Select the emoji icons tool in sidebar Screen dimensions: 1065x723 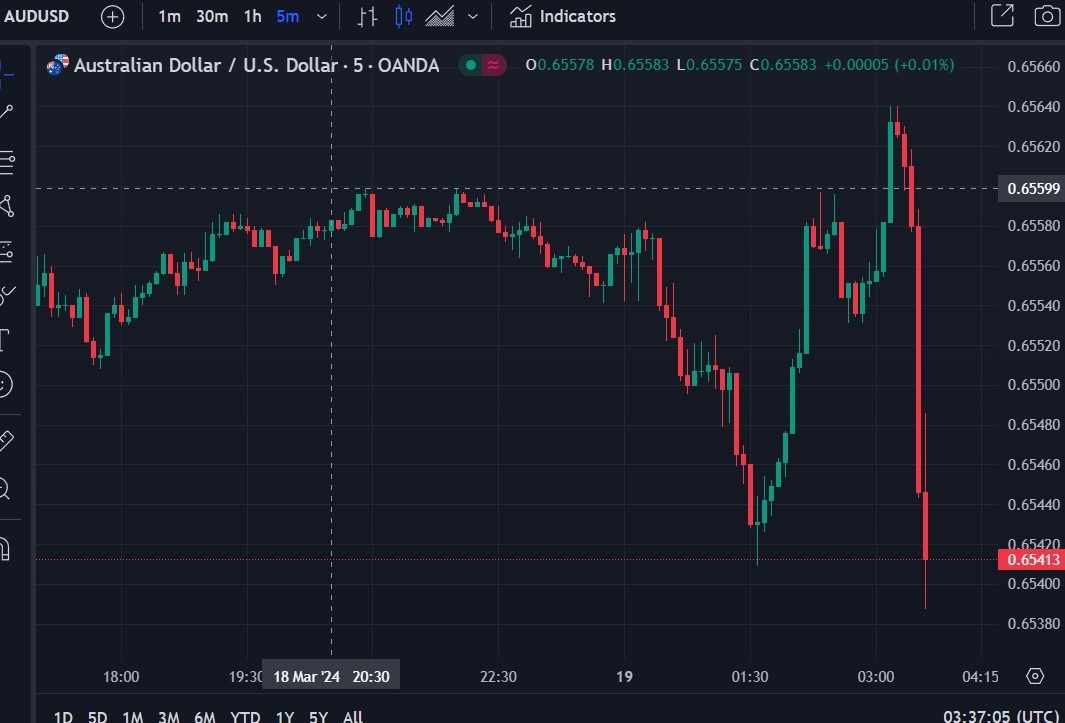coord(5,385)
